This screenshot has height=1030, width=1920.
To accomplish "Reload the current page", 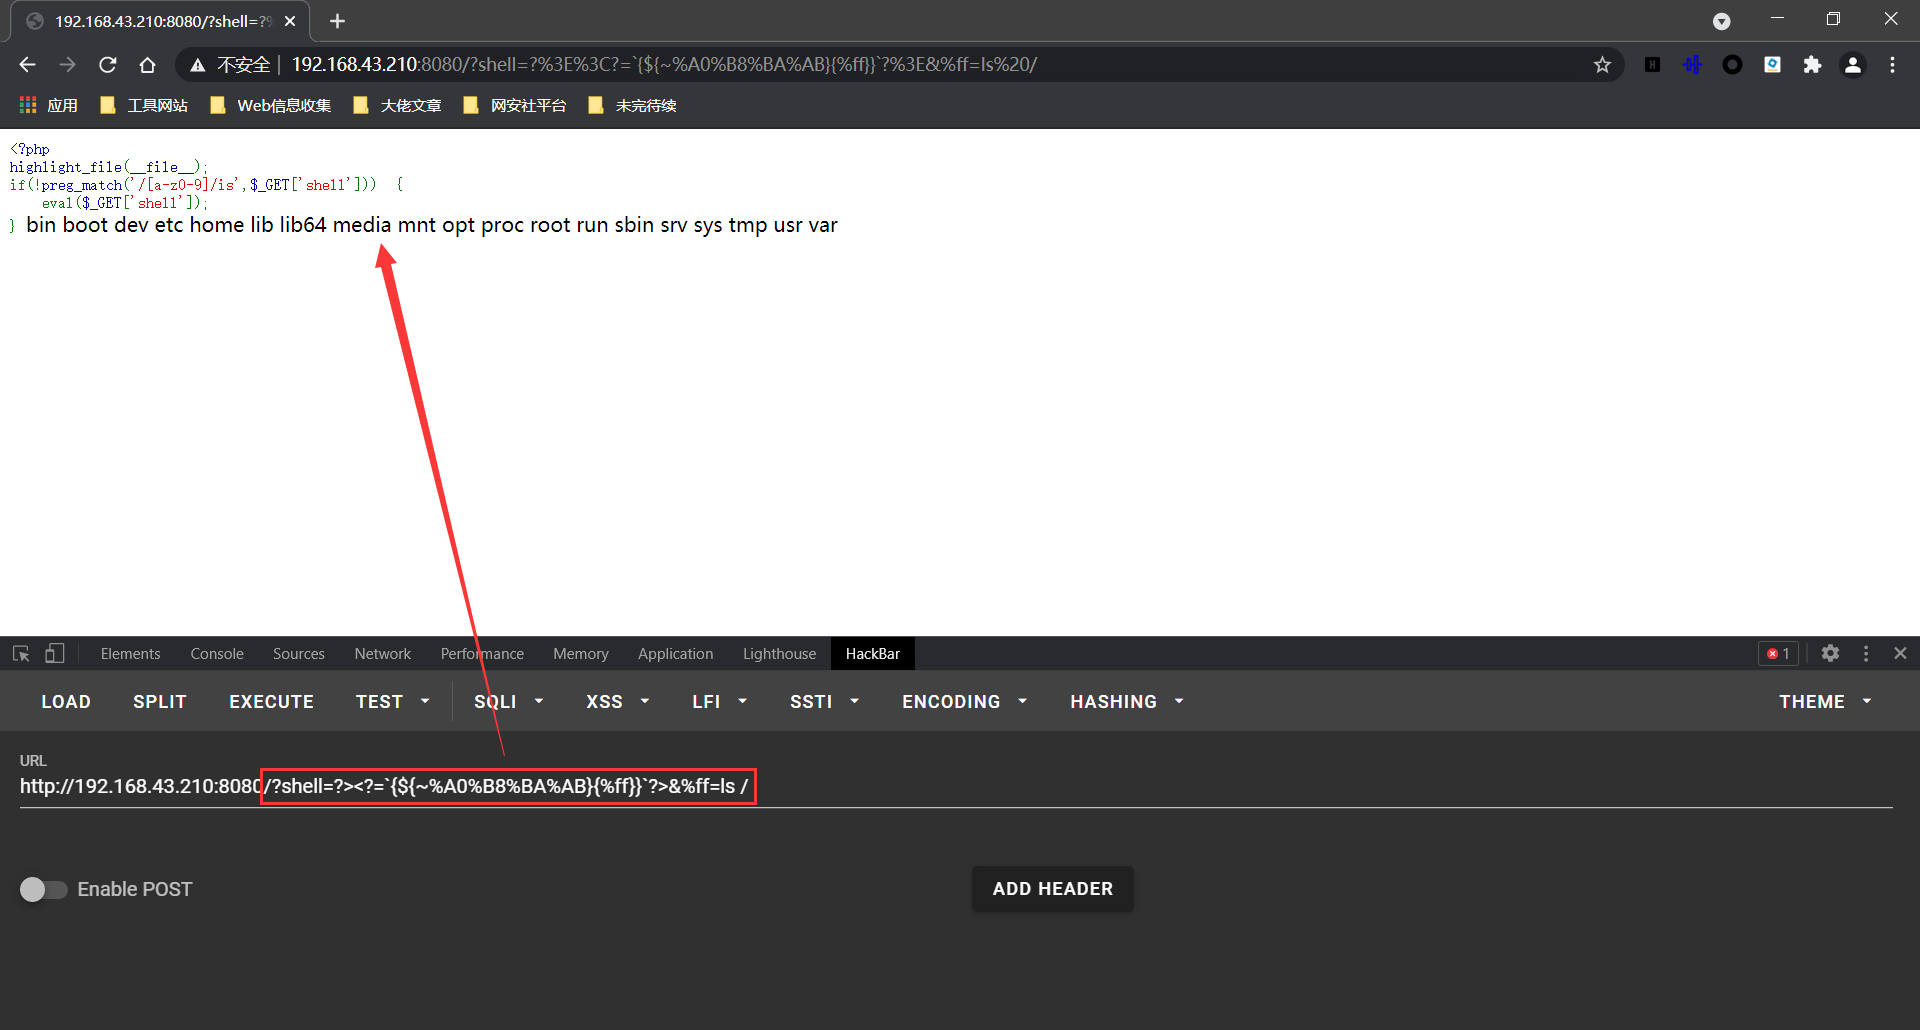I will [x=107, y=65].
